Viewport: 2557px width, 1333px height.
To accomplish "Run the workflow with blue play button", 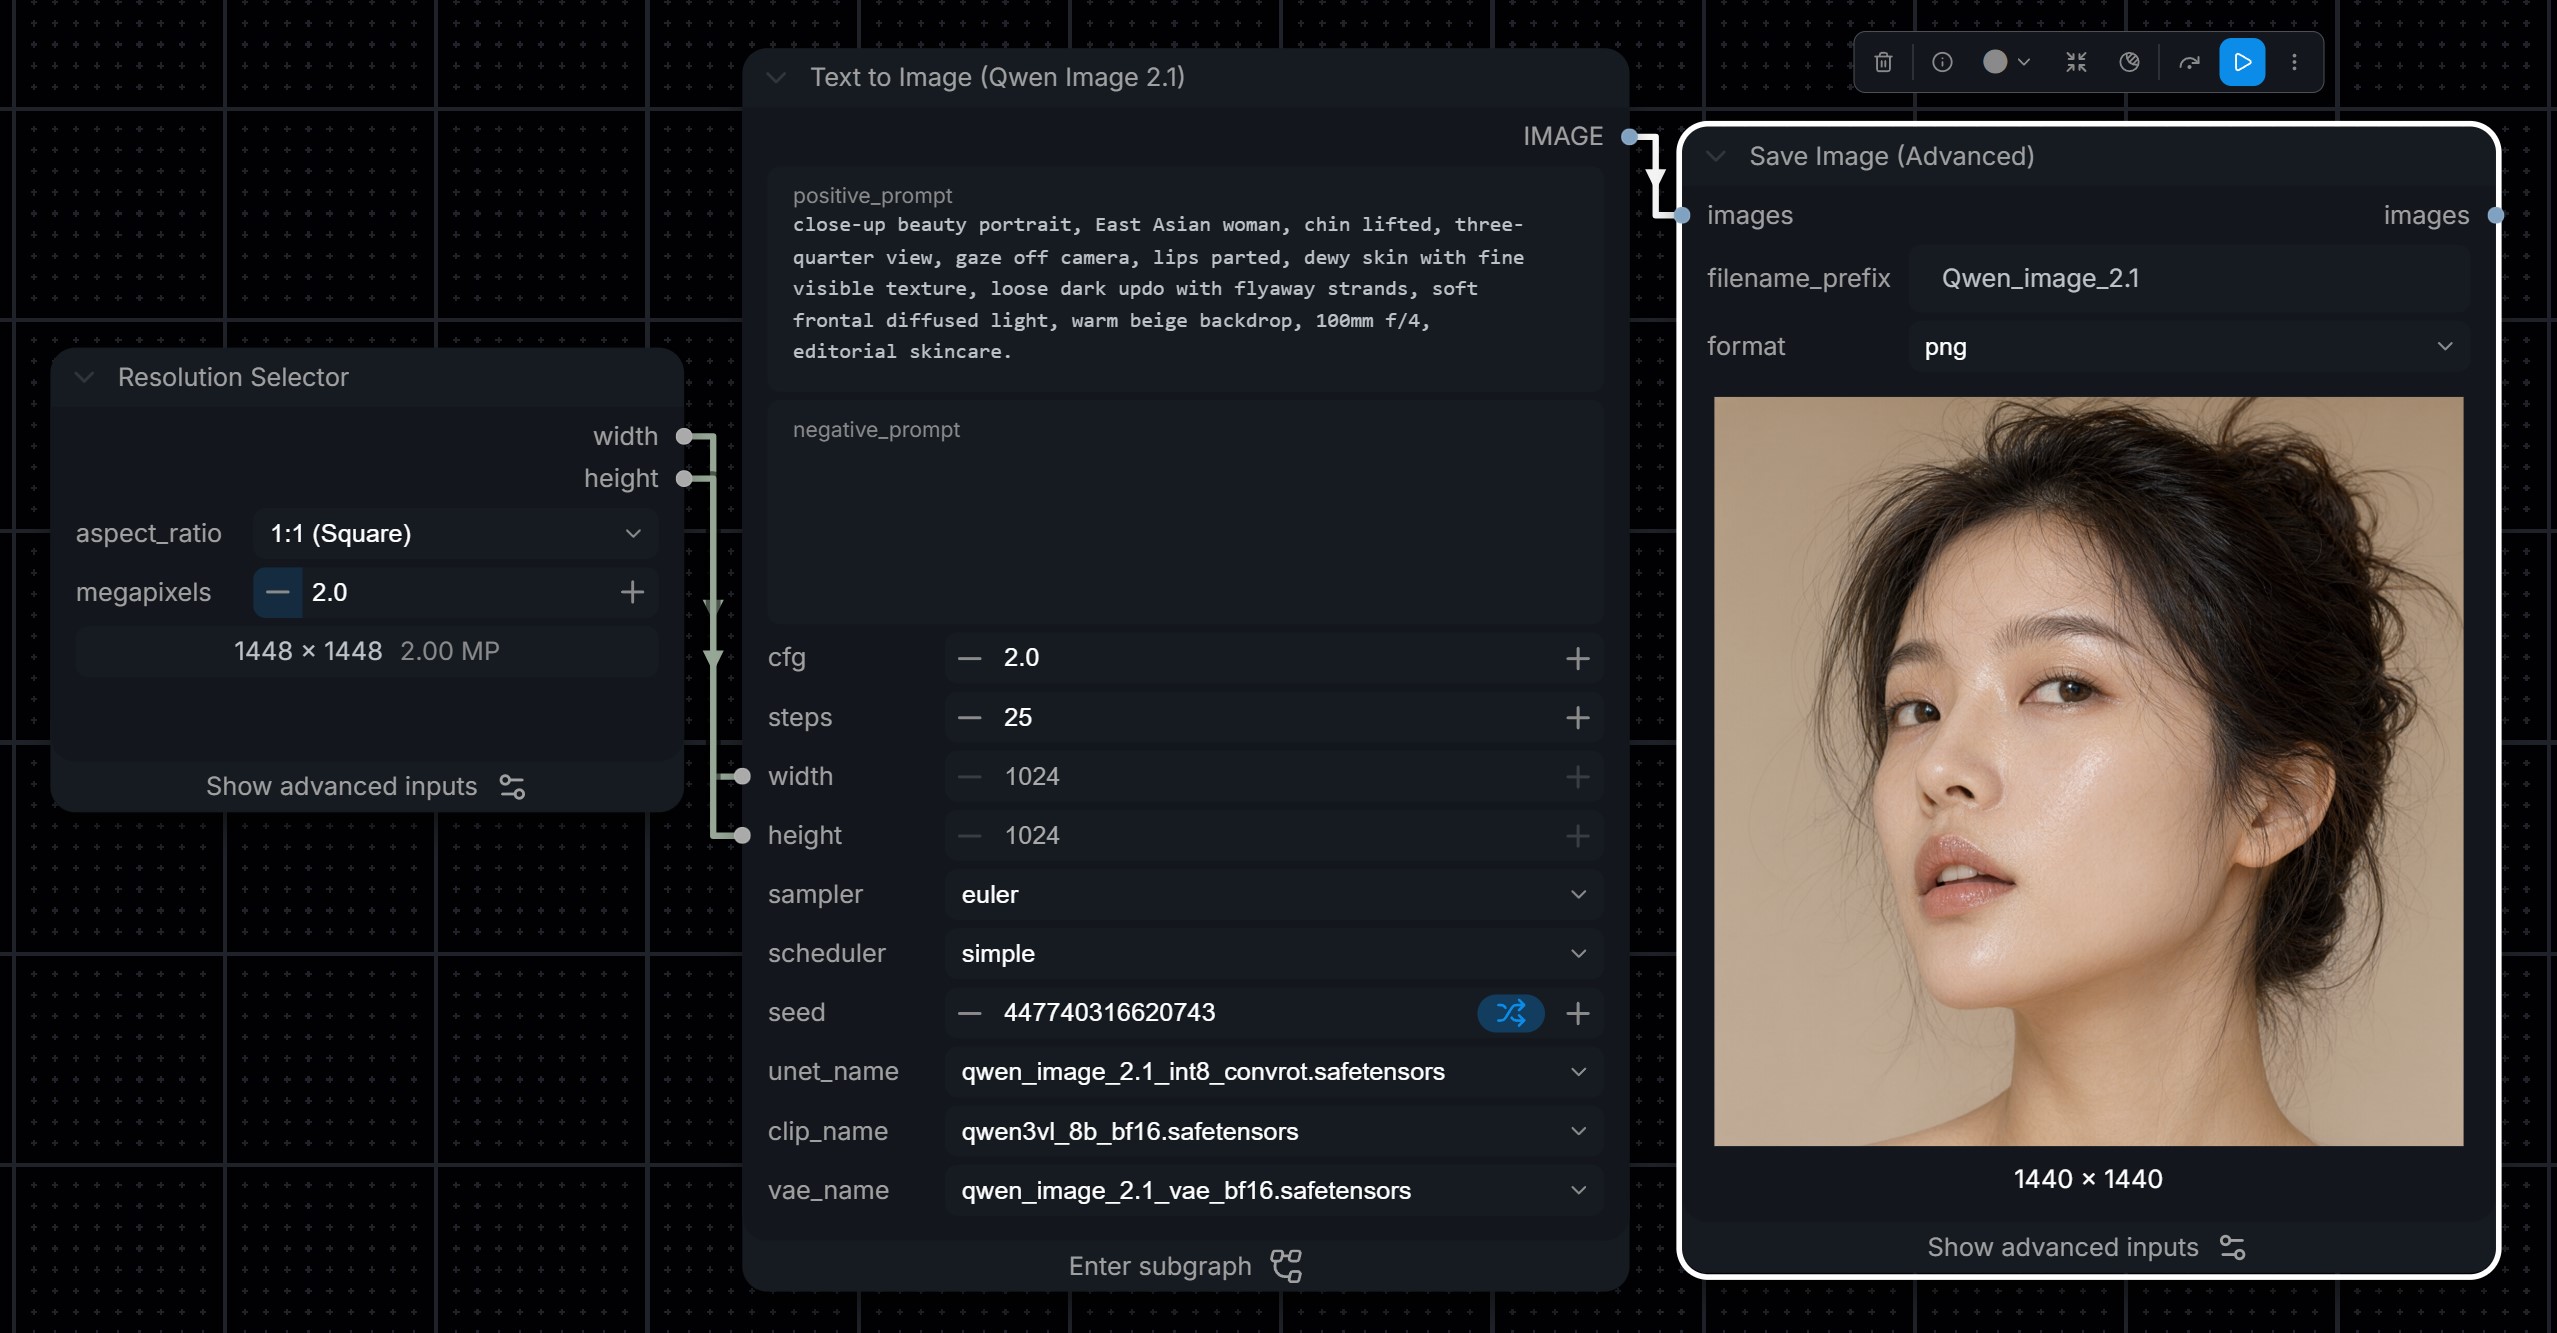I will (x=2242, y=62).
